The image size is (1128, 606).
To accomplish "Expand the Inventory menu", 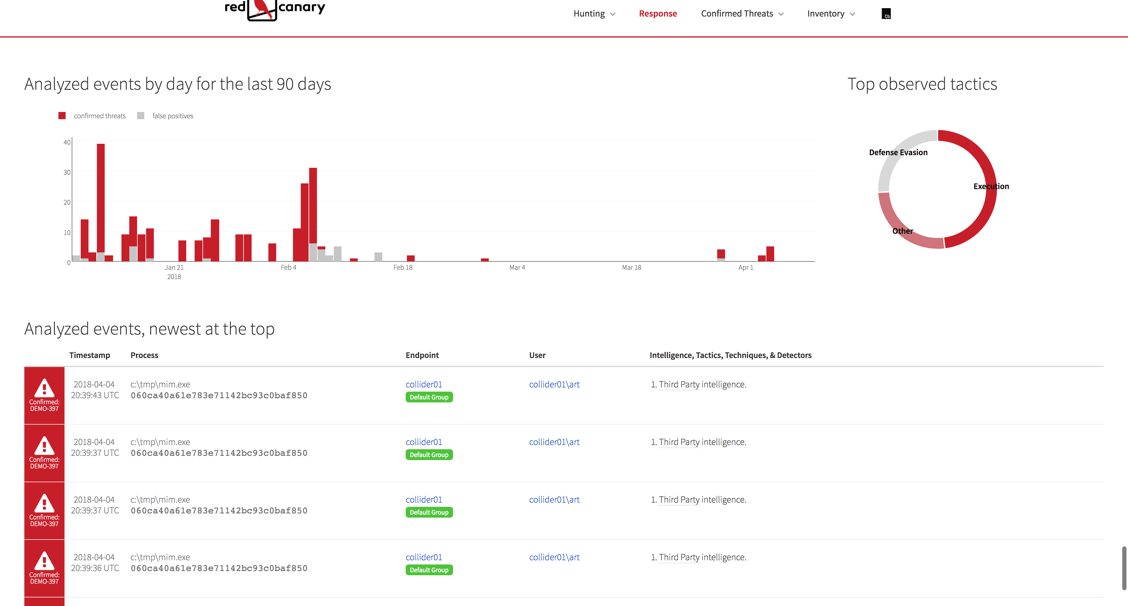I will tap(831, 14).
